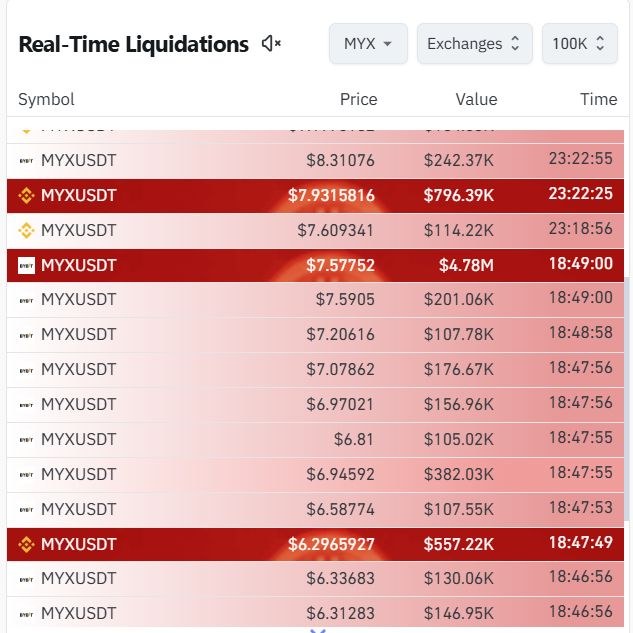Click the Binance icon on the $796.39K row

(26, 196)
